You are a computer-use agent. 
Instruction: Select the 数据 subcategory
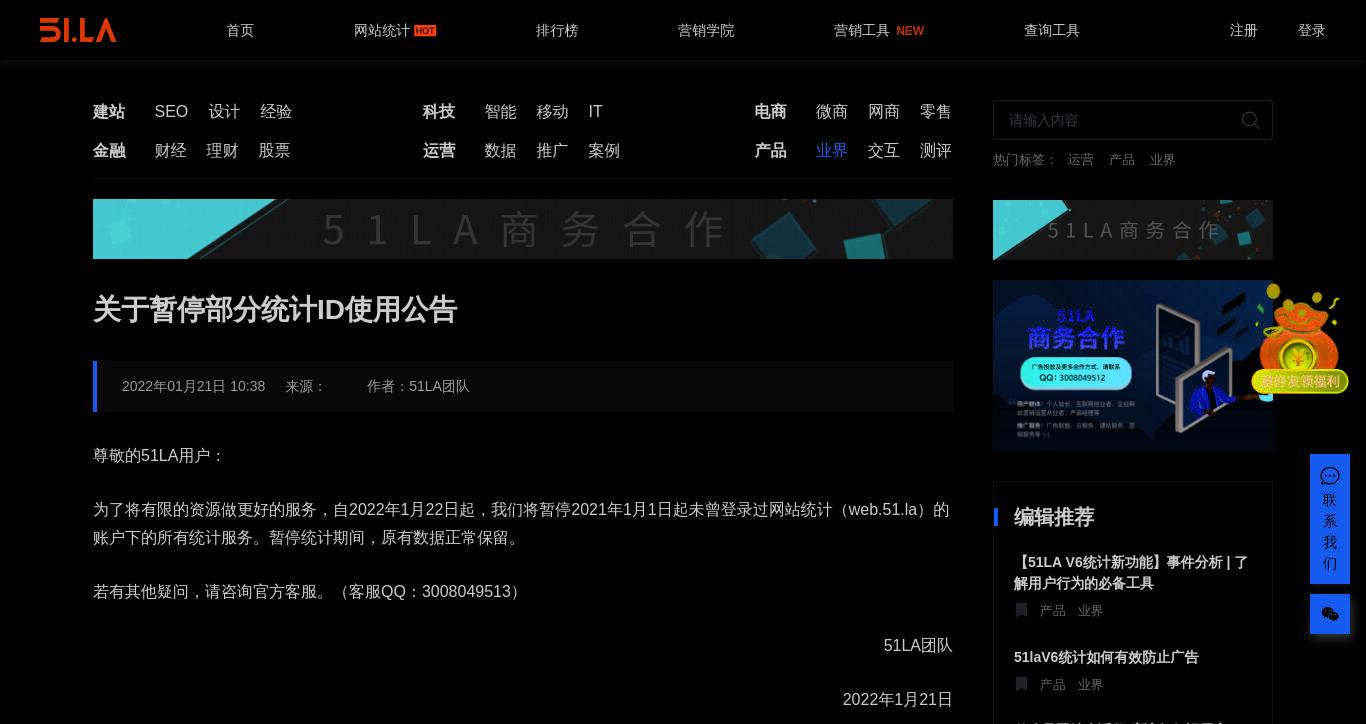point(500,151)
